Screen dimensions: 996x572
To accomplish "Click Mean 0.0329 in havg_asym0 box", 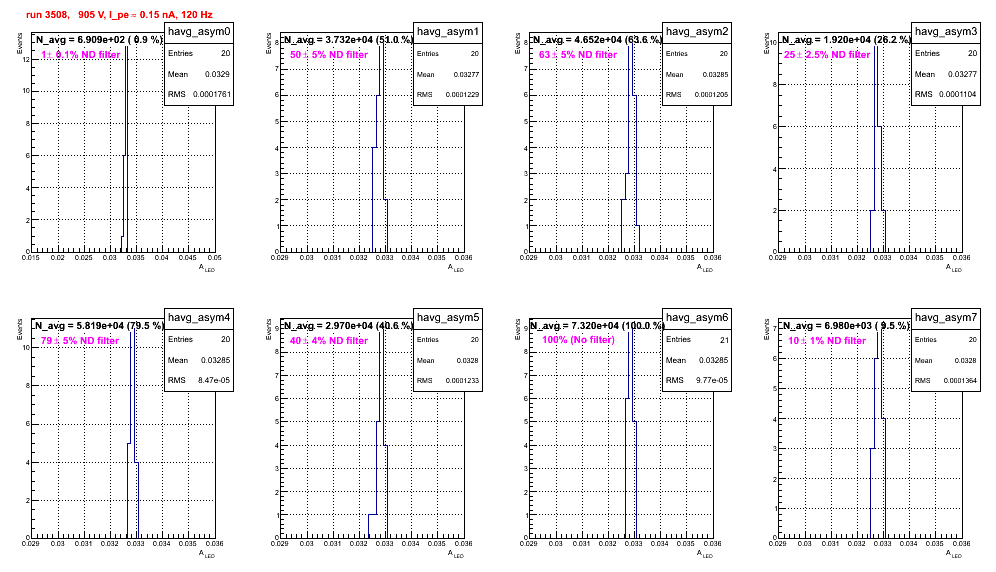I will click(x=199, y=74).
